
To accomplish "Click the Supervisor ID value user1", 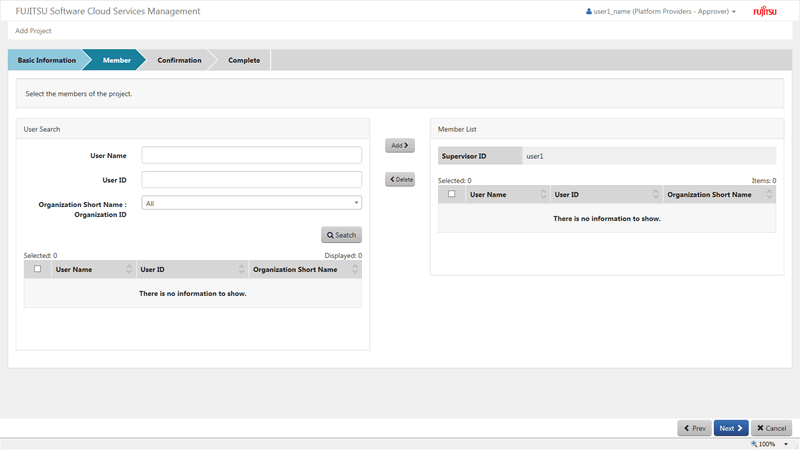I will coord(535,156).
